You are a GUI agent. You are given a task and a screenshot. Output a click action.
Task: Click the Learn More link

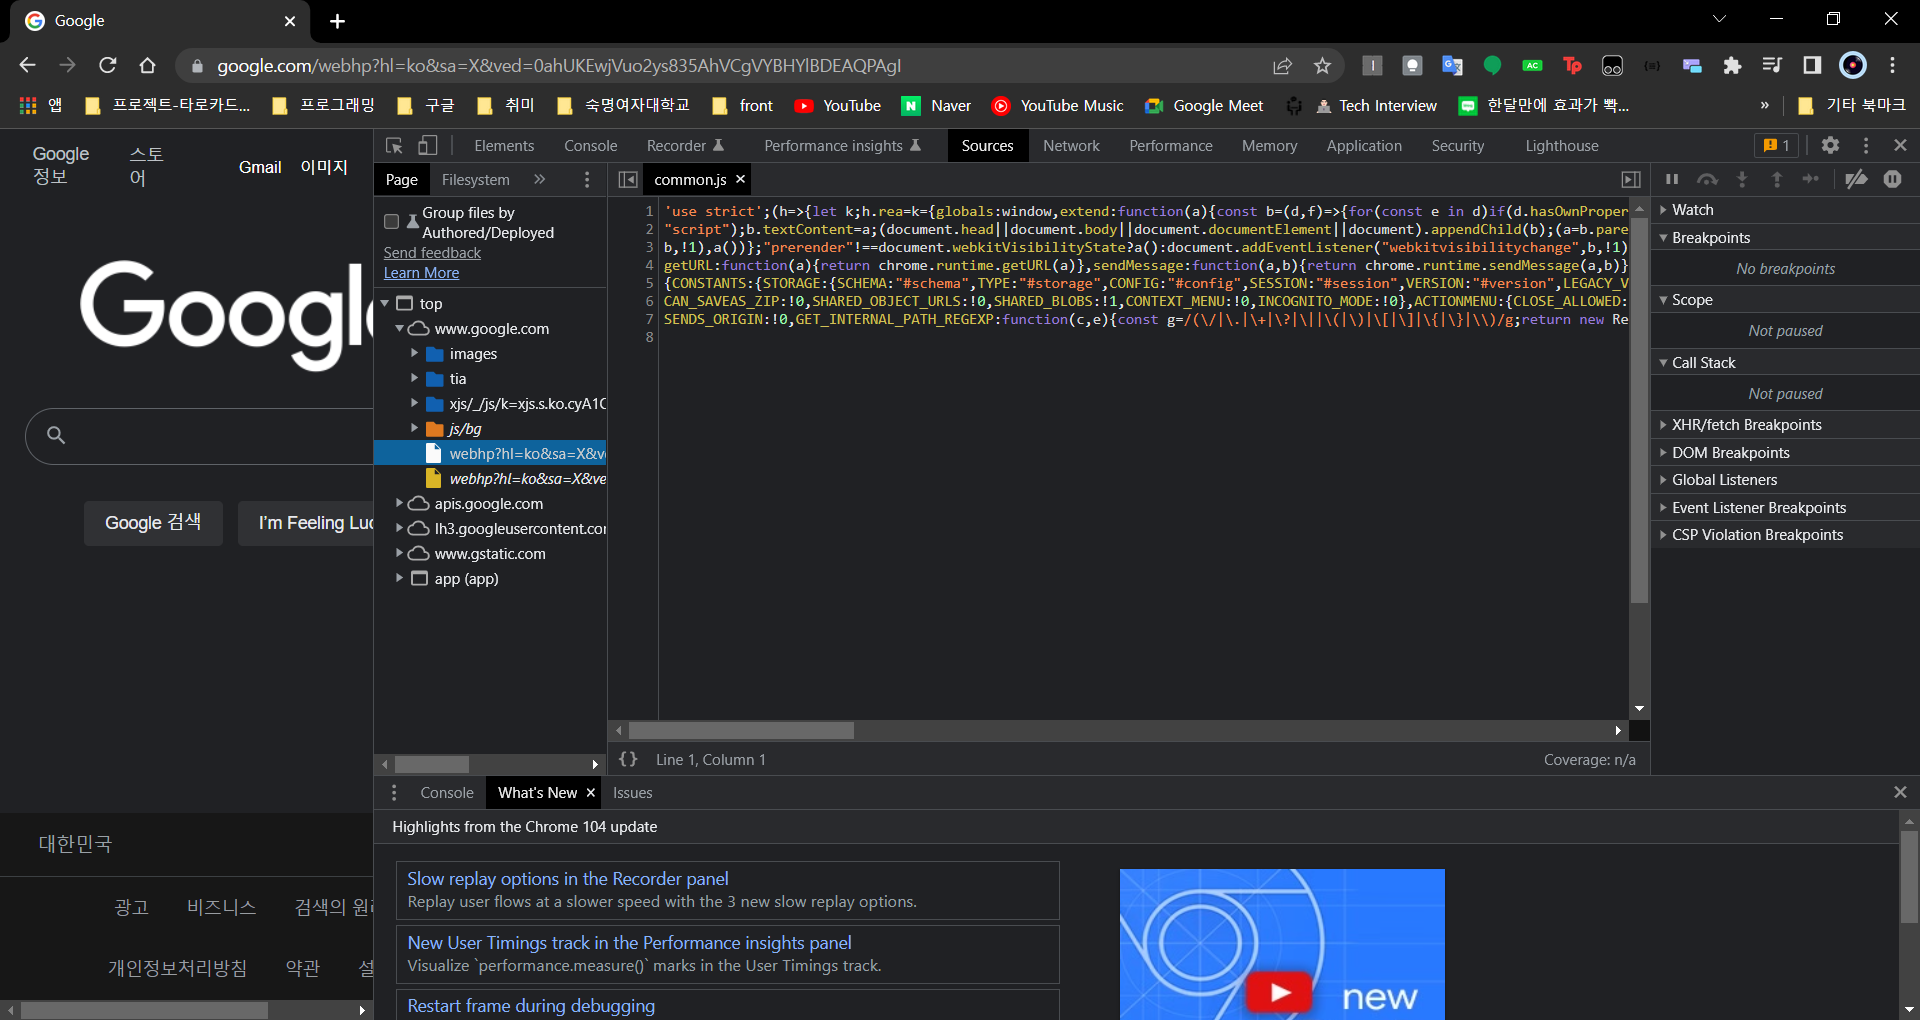(421, 273)
